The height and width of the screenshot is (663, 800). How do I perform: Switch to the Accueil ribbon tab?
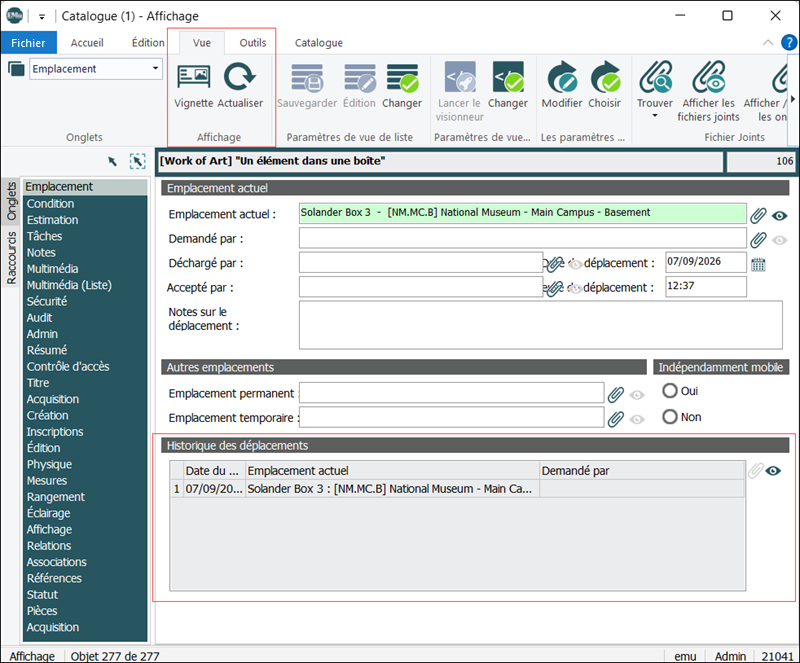tap(87, 43)
